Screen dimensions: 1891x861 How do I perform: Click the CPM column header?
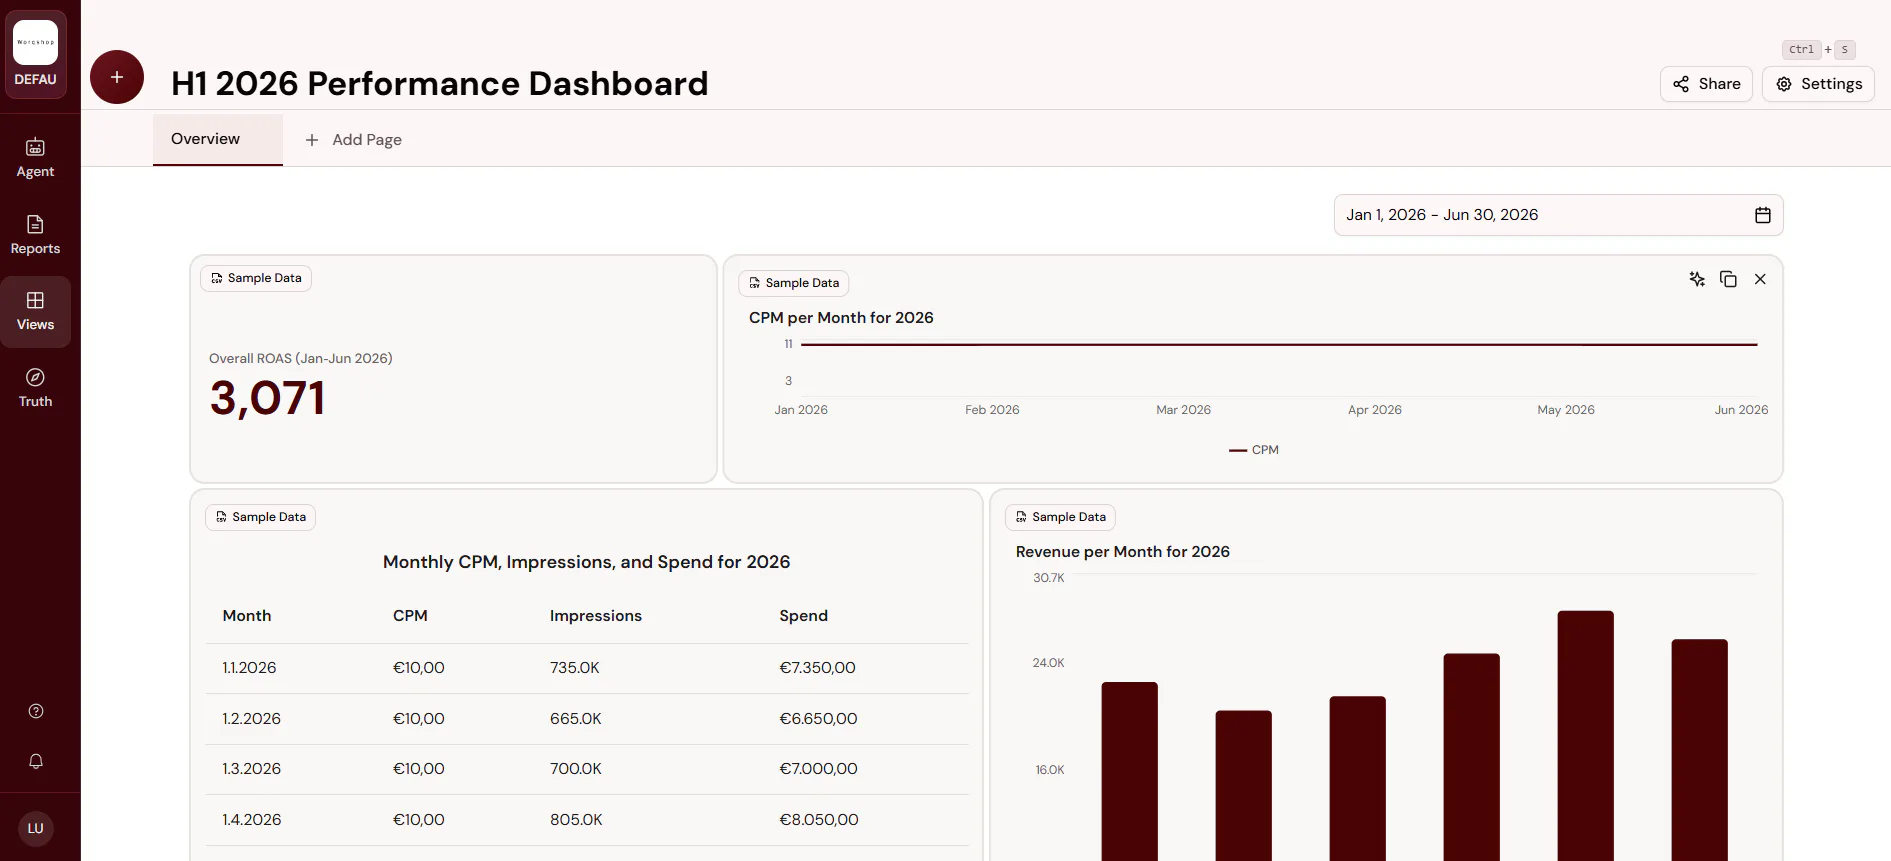(410, 616)
